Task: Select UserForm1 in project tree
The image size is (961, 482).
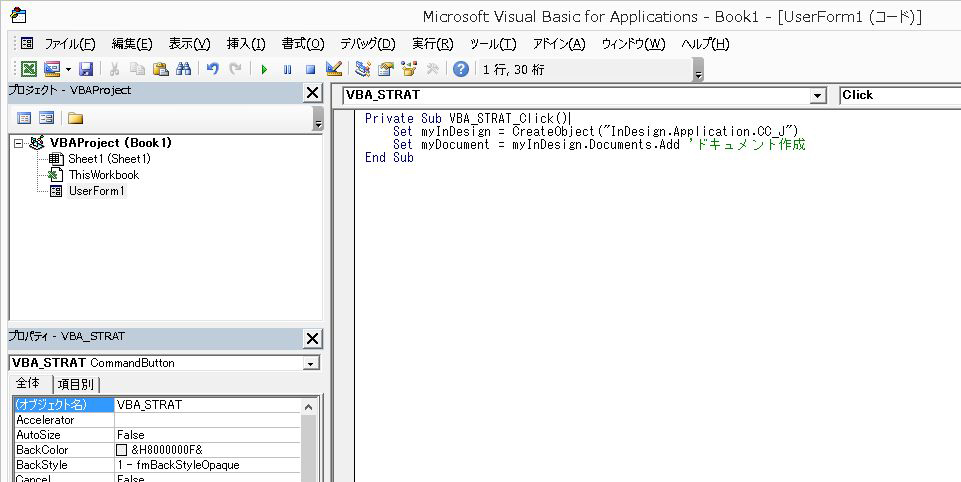Action: (96, 191)
